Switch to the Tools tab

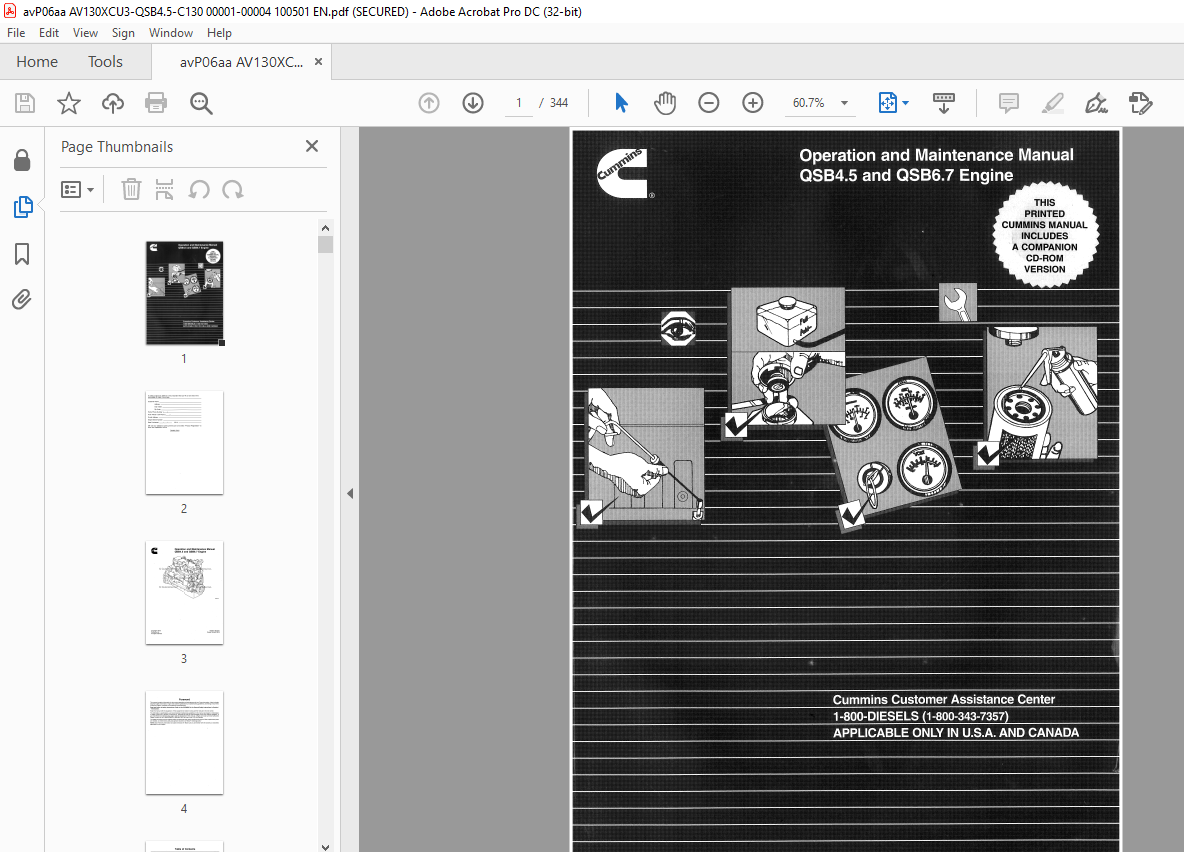click(105, 62)
